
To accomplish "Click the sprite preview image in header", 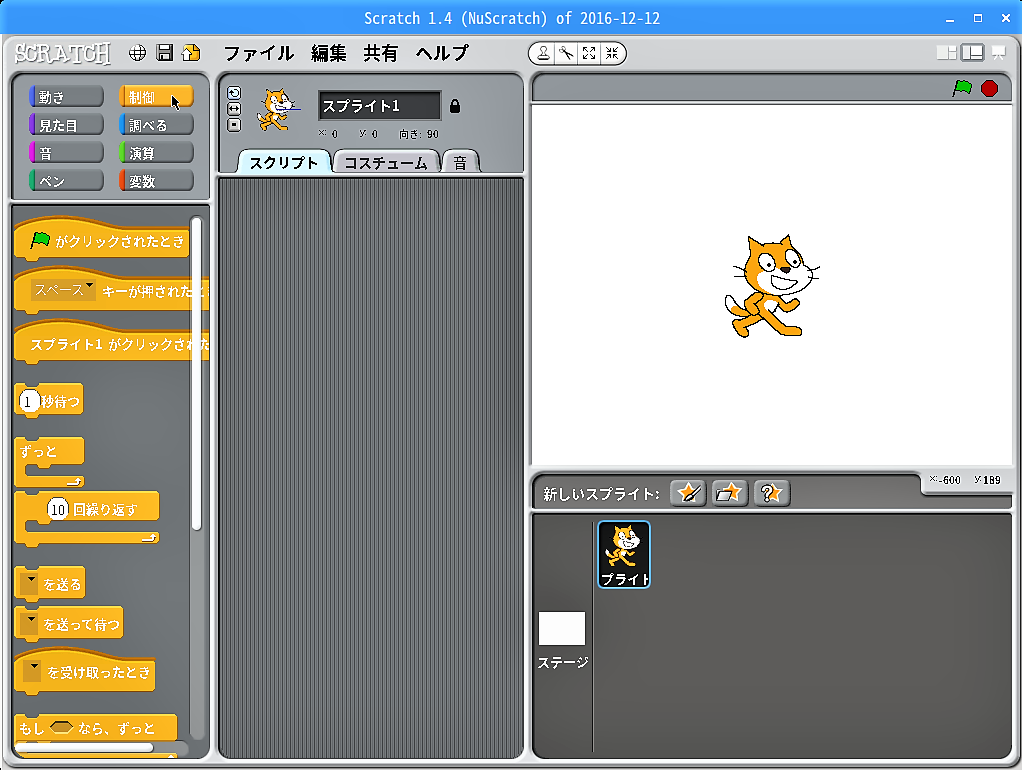I will tap(278, 110).
